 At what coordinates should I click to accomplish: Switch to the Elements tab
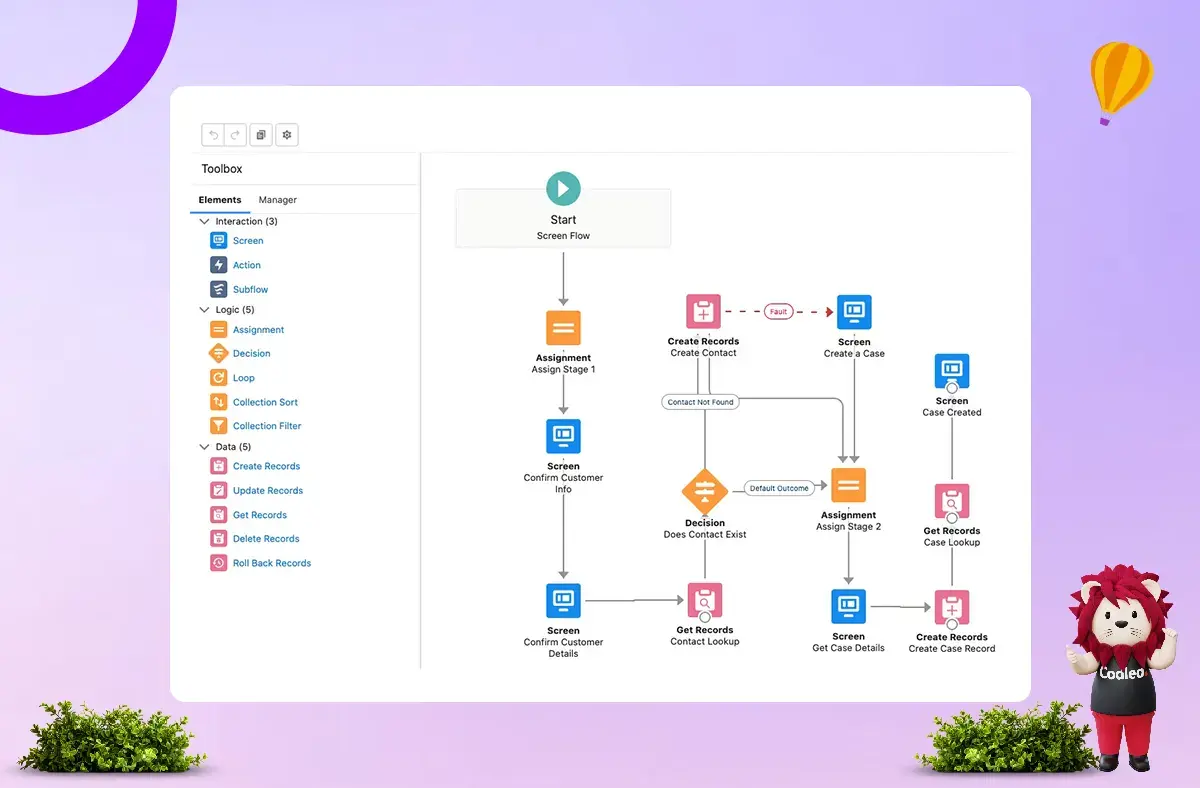coord(220,200)
